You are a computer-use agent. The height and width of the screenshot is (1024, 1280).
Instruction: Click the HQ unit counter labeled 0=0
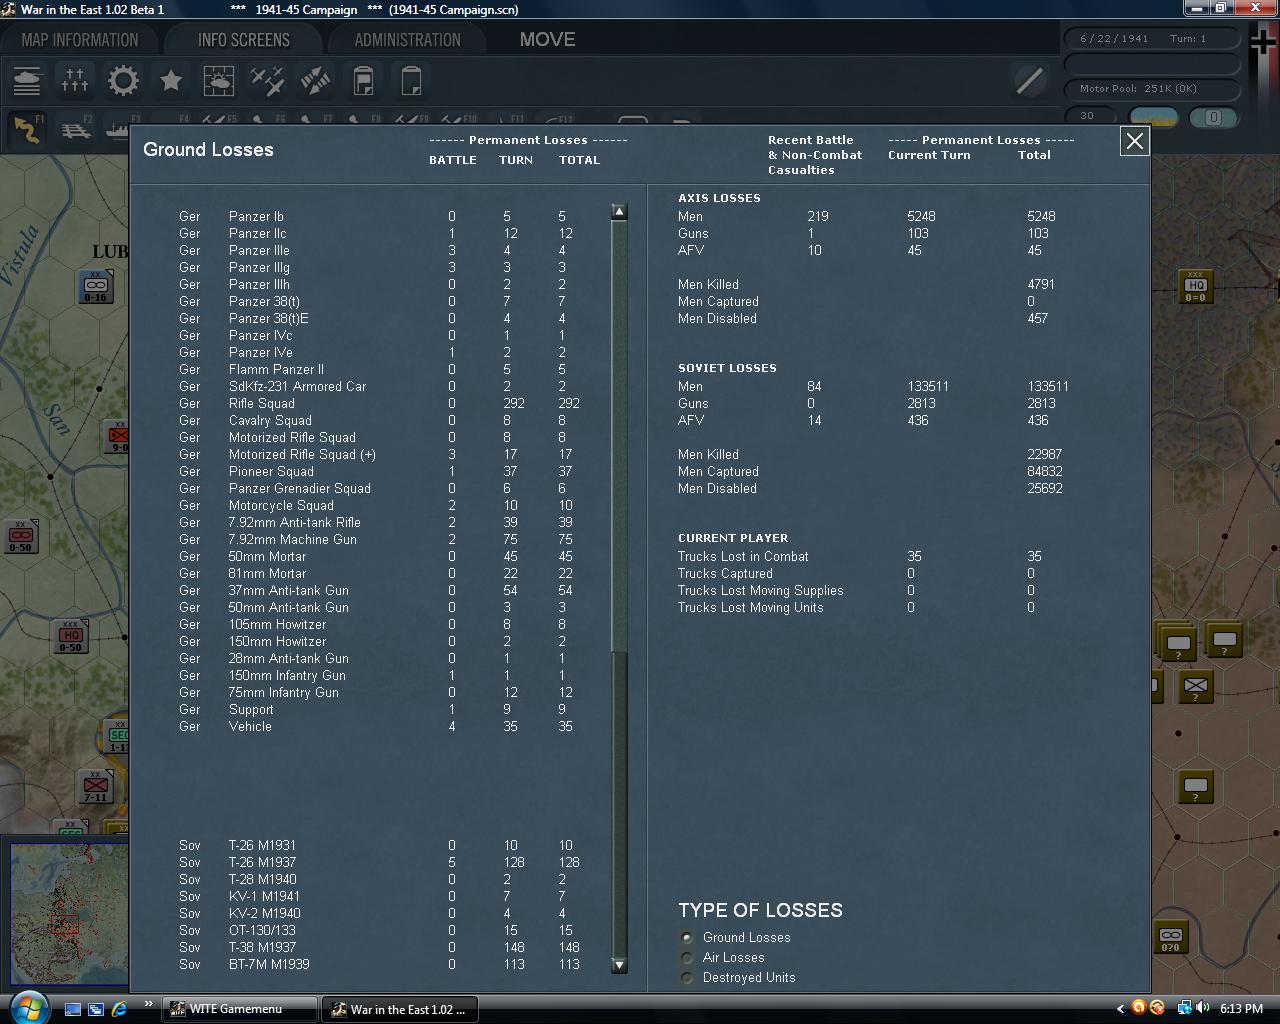[1195, 286]
